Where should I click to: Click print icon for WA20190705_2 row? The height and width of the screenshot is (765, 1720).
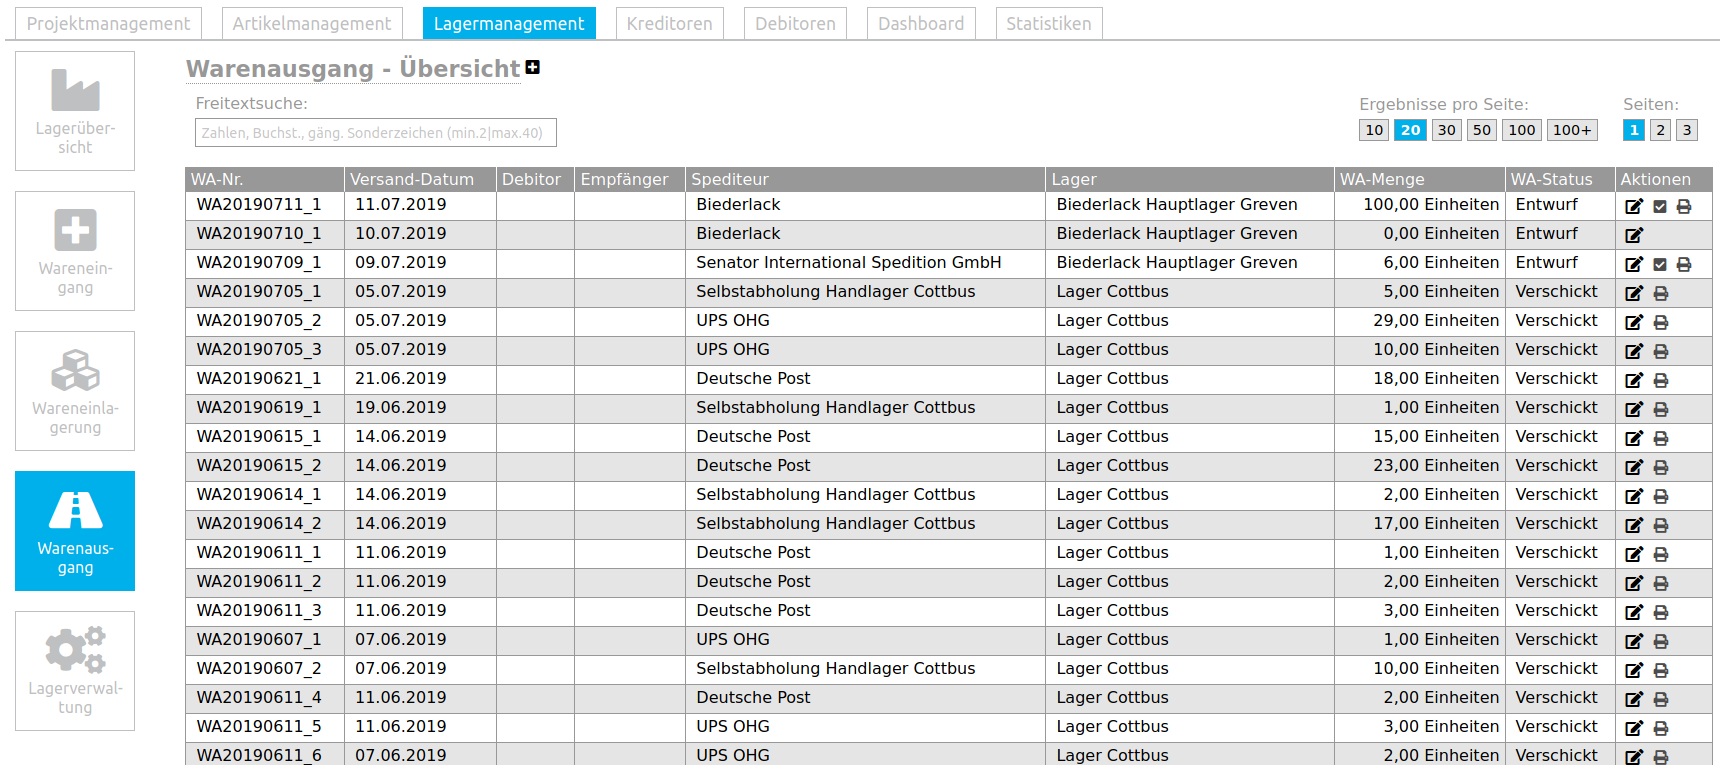tap(1661, 322)
